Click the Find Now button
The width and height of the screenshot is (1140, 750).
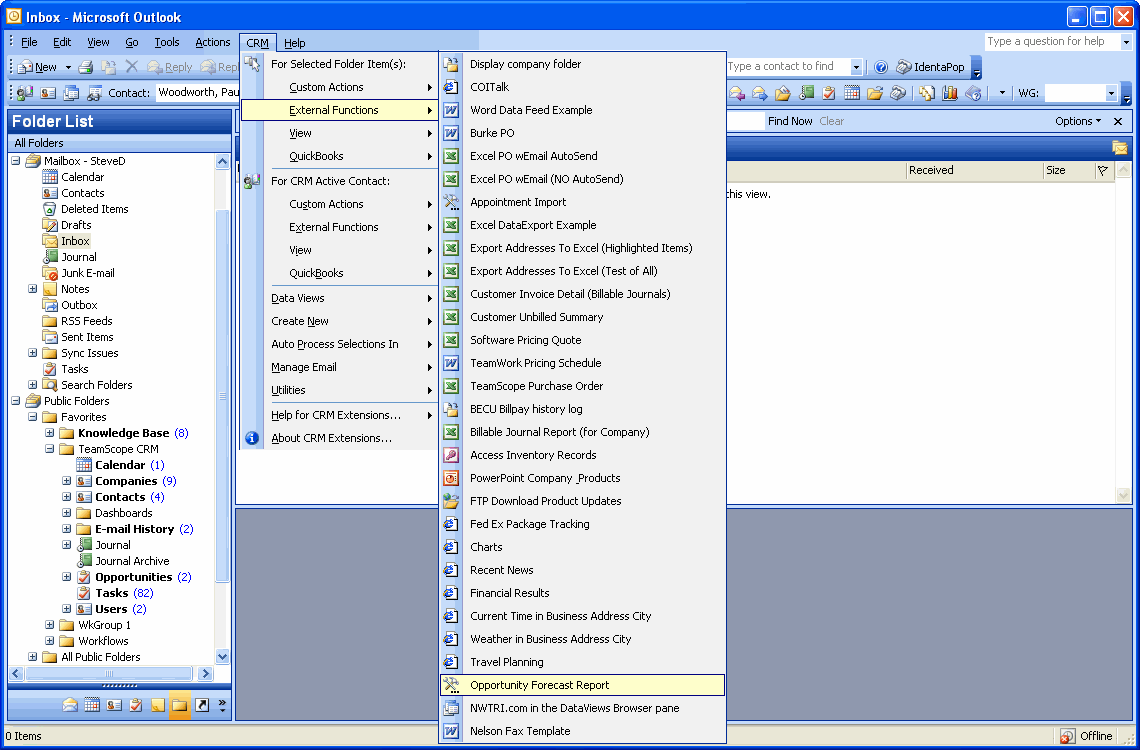pos(790,121)
